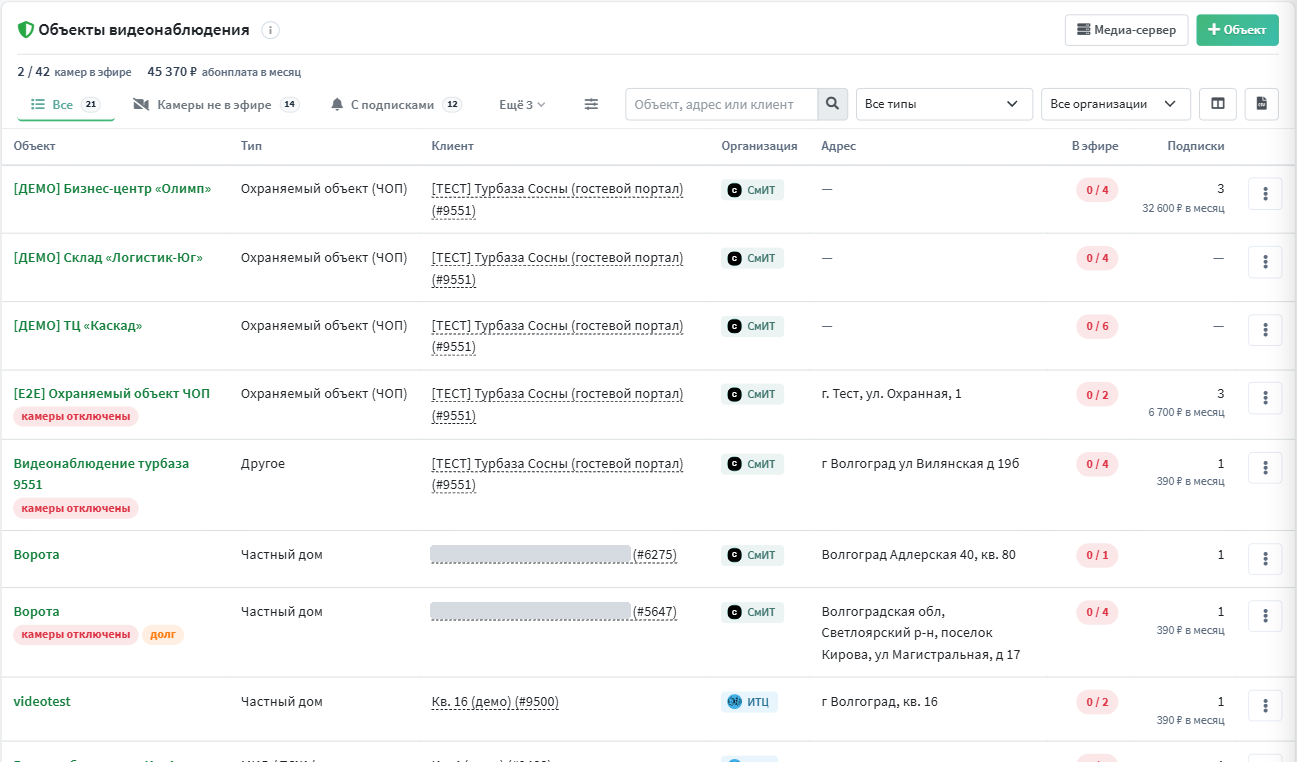Switch to Камеры не в эфире tab
1297x762 pixels.
click(215, 104)
